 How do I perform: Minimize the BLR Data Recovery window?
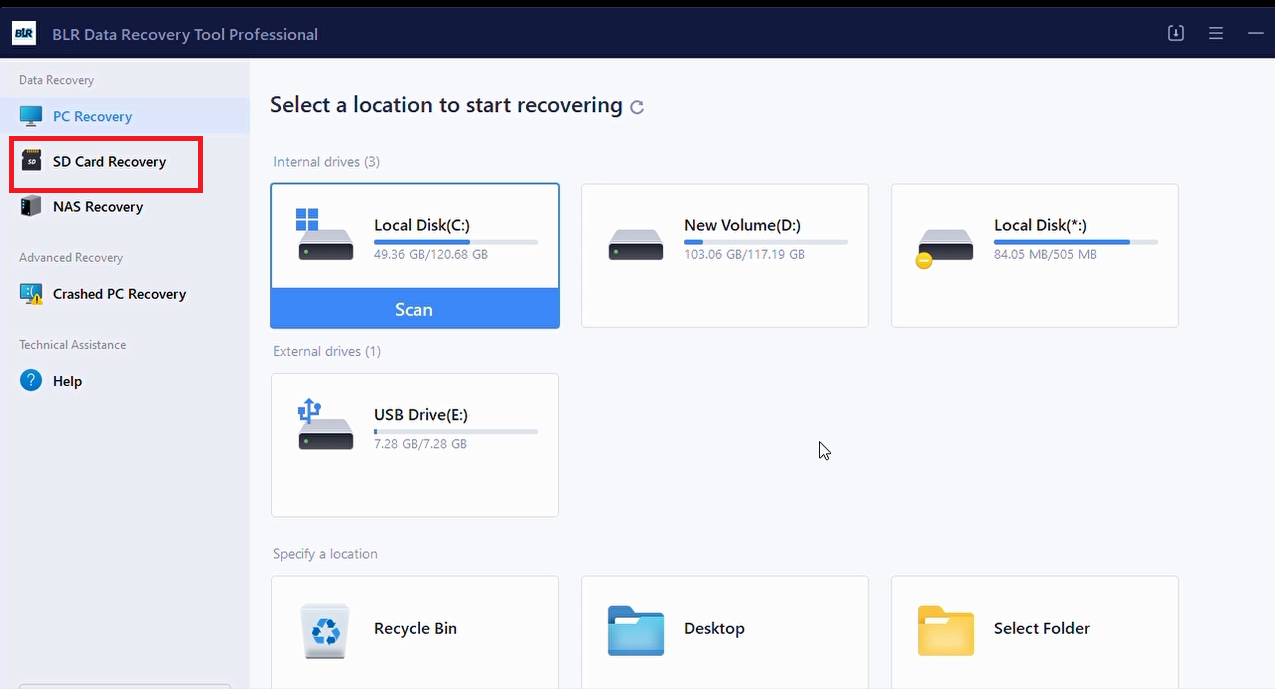(1256, 33)
